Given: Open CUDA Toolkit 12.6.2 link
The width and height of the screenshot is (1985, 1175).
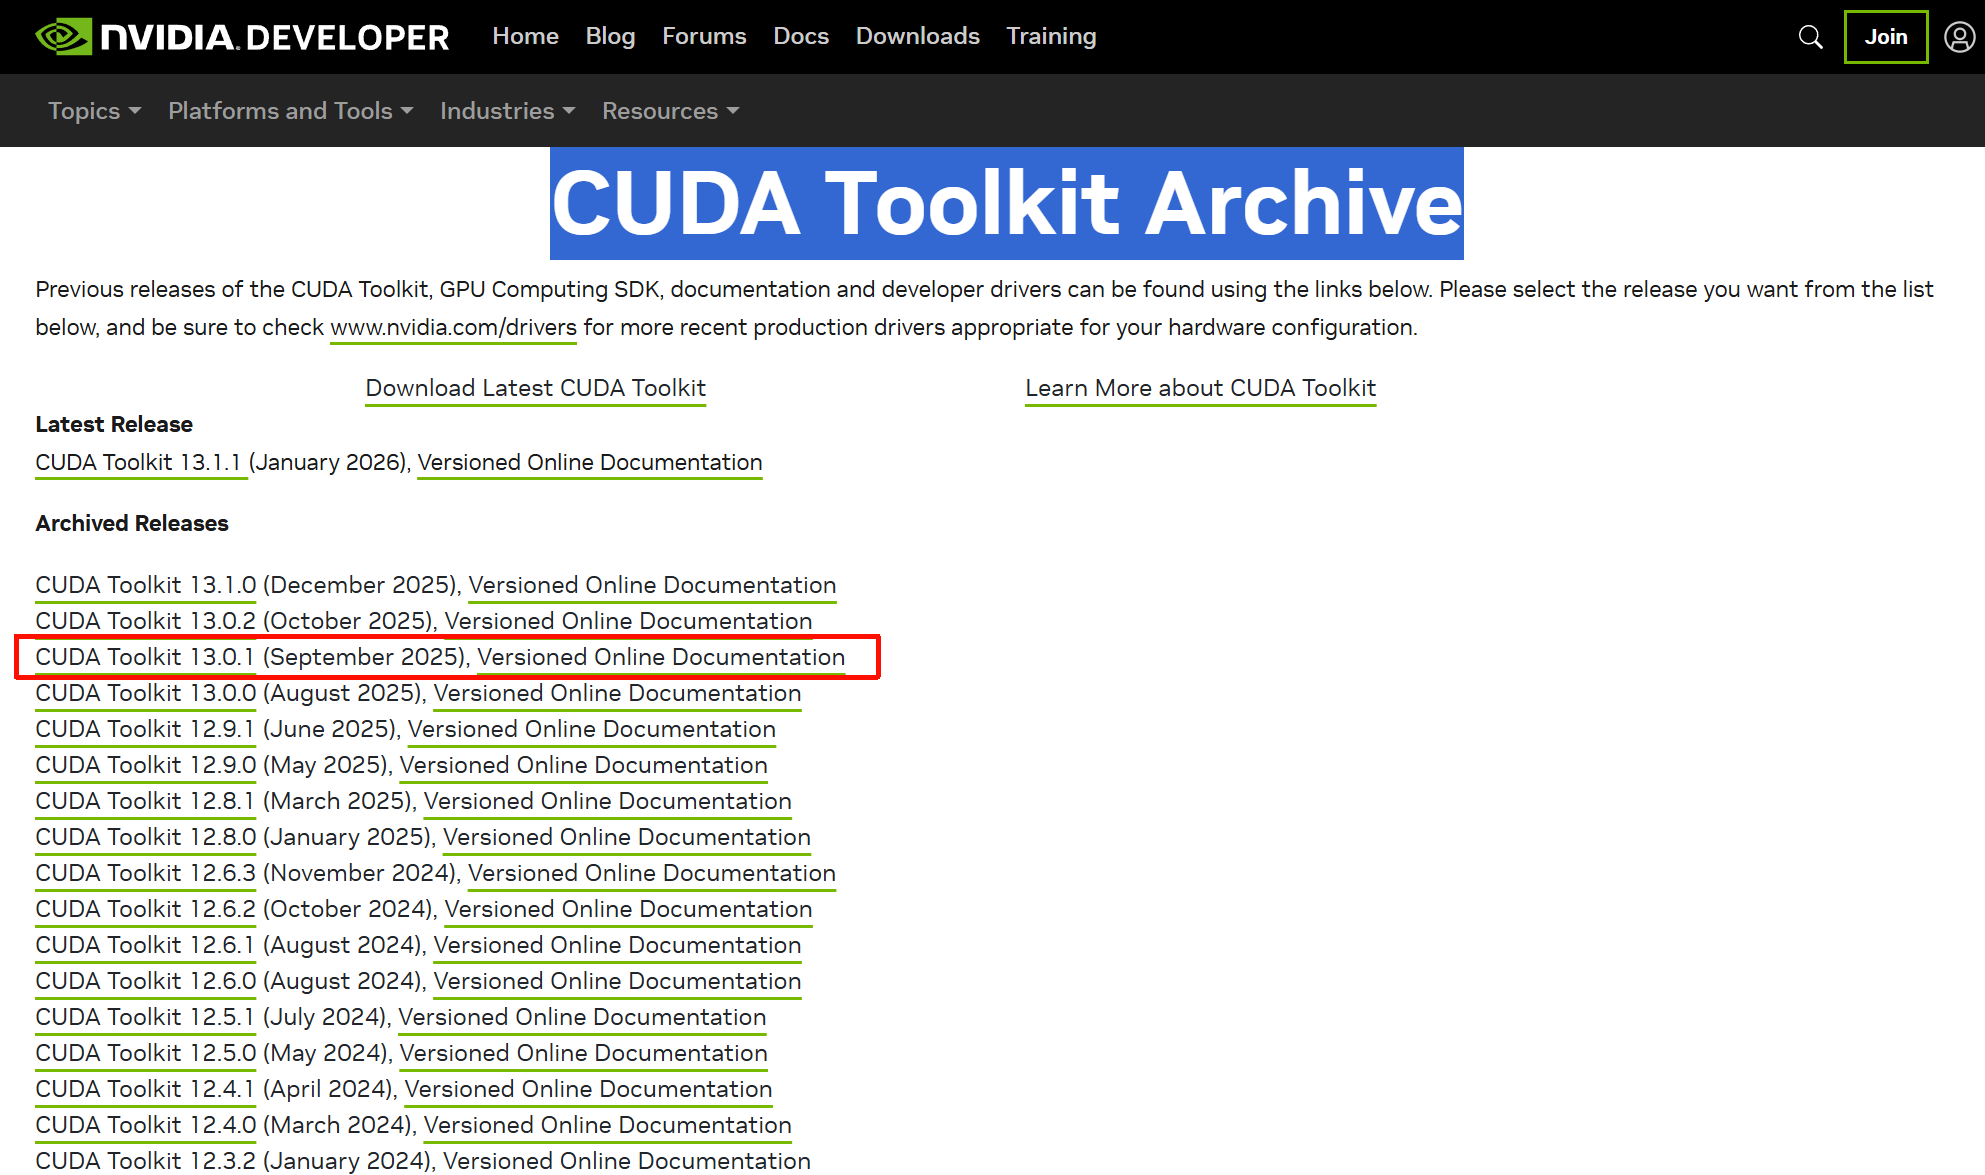Looking at the screenshot, I should pos(146,910).
